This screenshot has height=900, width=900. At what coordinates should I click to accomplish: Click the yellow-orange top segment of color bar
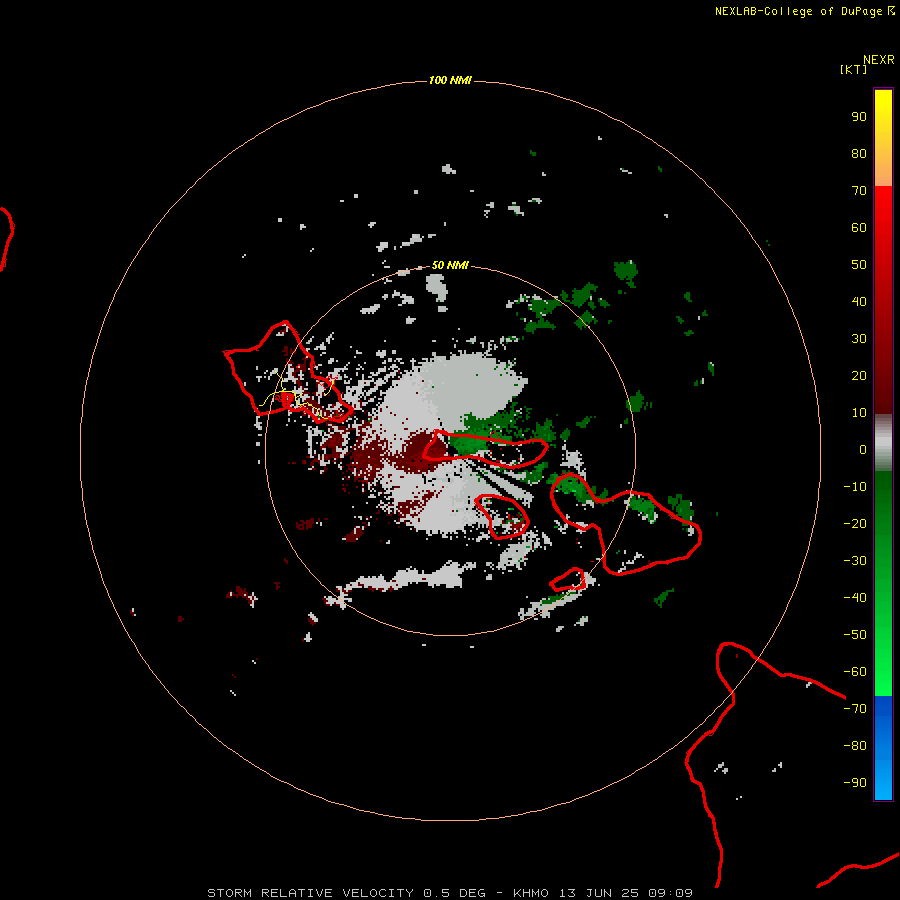883,138
